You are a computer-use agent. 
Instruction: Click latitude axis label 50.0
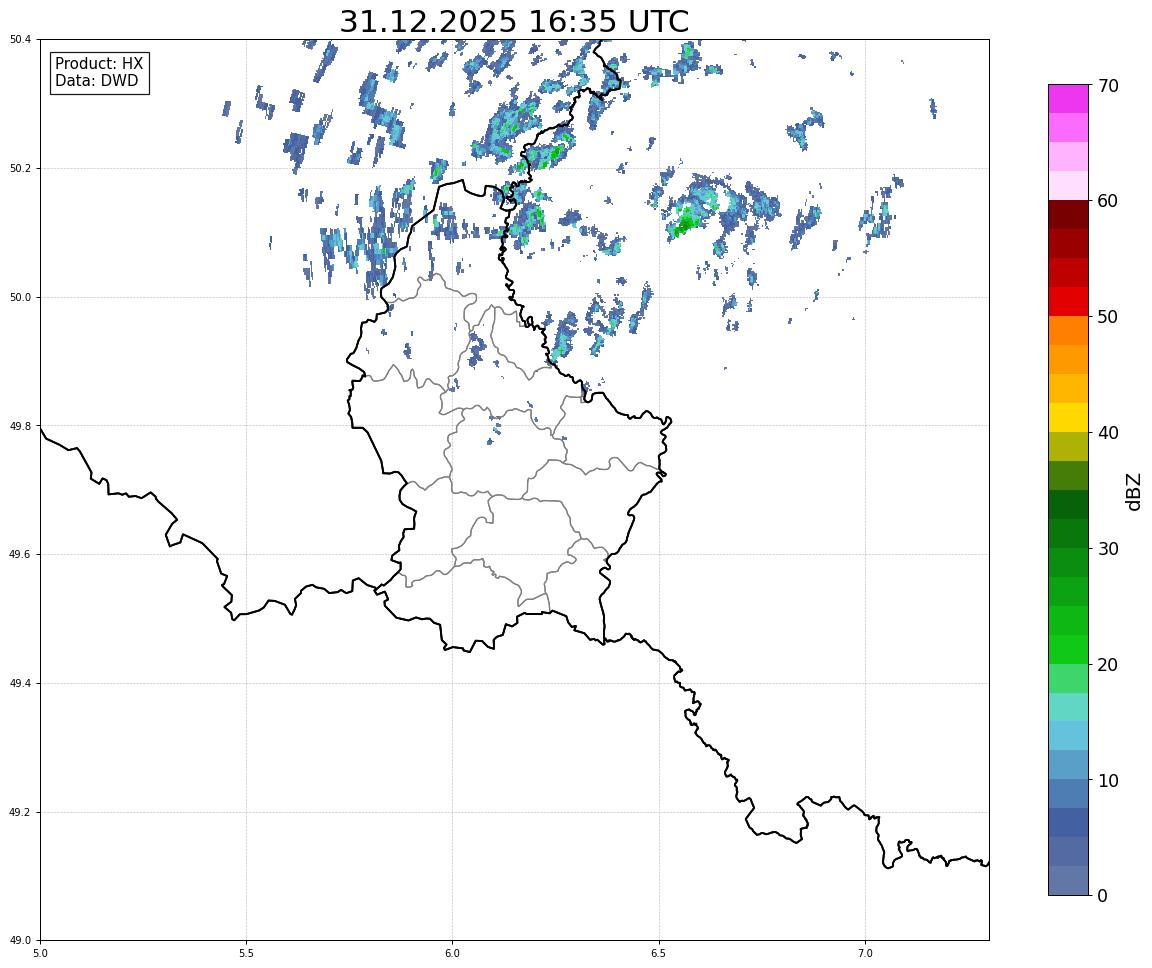click(20, 297)
